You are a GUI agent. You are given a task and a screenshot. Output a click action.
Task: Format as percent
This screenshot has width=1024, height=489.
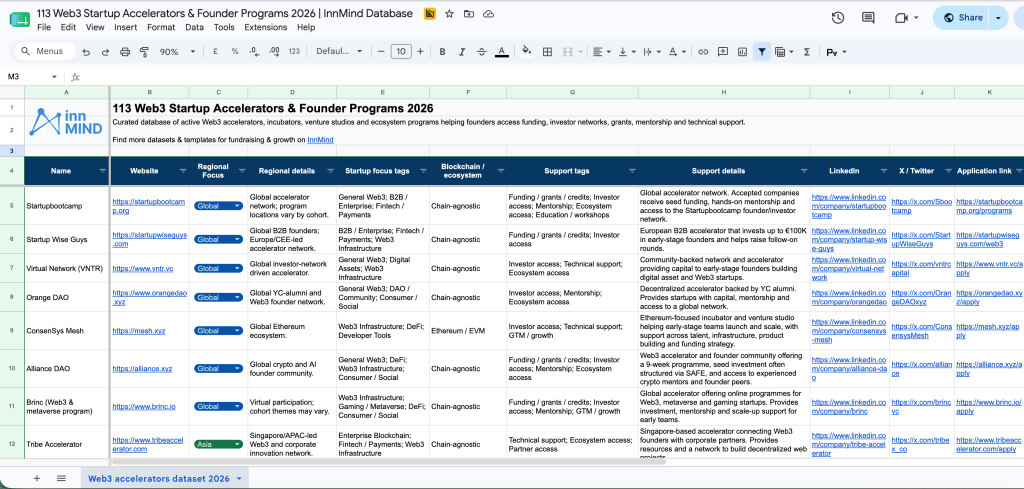tap(234, 52)
